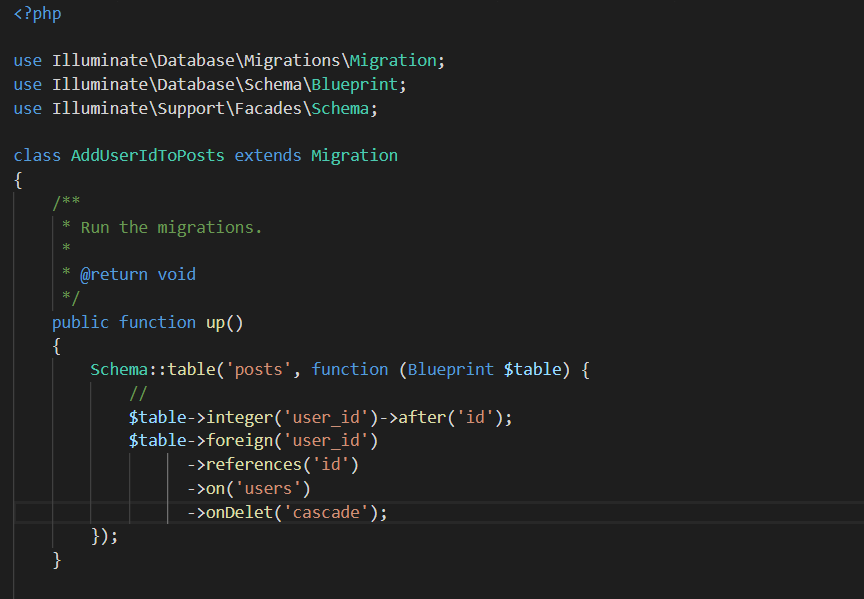Viewport: 864px width, 599px height.
Task: Click the $table closure parameter
Action: click(532, 370)
